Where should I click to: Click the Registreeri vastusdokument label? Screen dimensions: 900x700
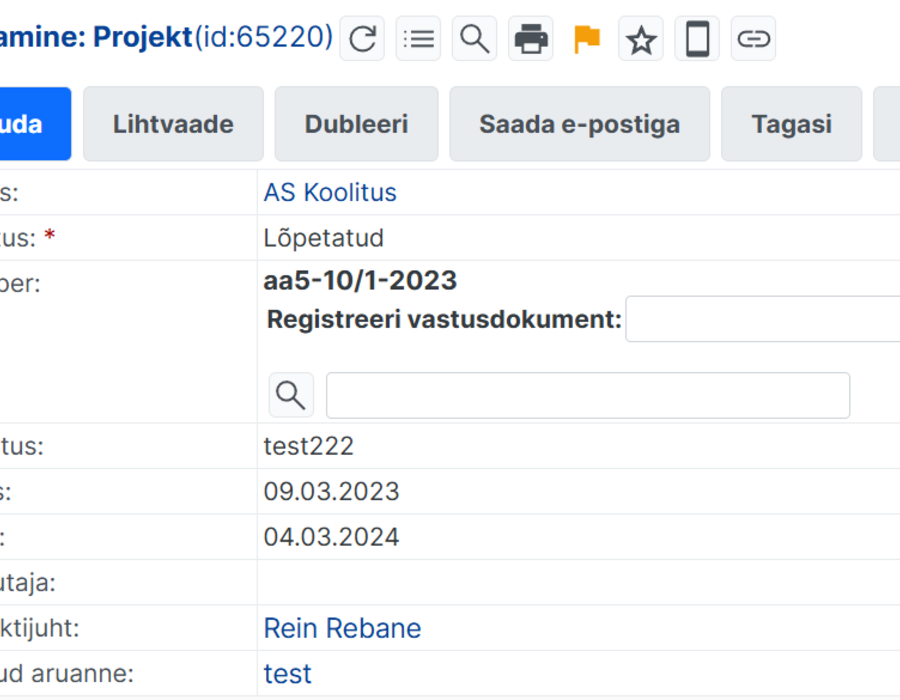tap(444, 320)
